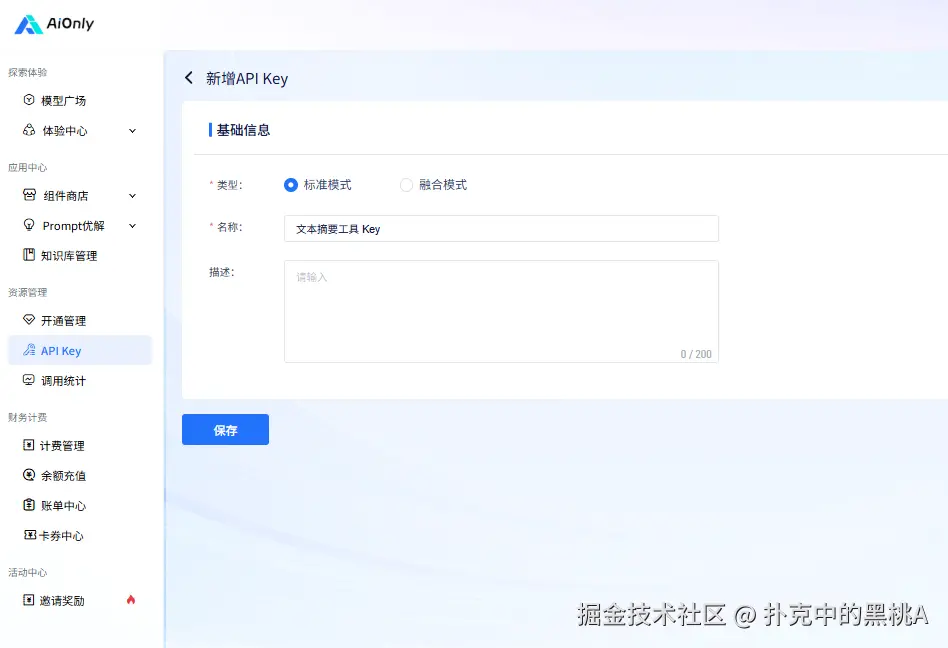Open 开通管理 in 资源管理 section
This screenshot has height=648, width=948.
pos(29,320)
